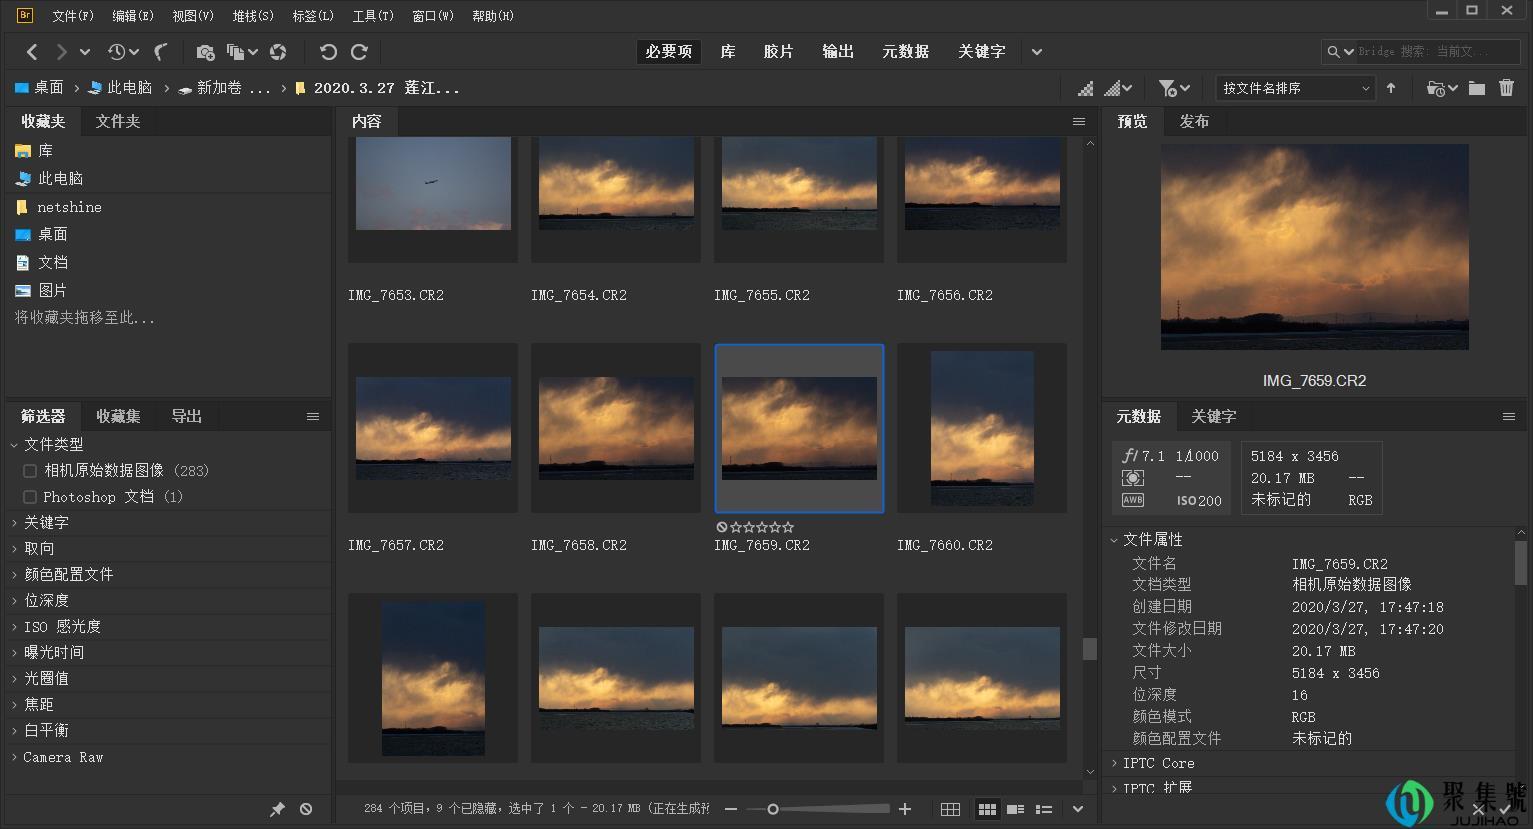Check the 相机原始数据图像 filter checkbox
The height and width of the screenshot is (829, 1533).
pos(29,470)
